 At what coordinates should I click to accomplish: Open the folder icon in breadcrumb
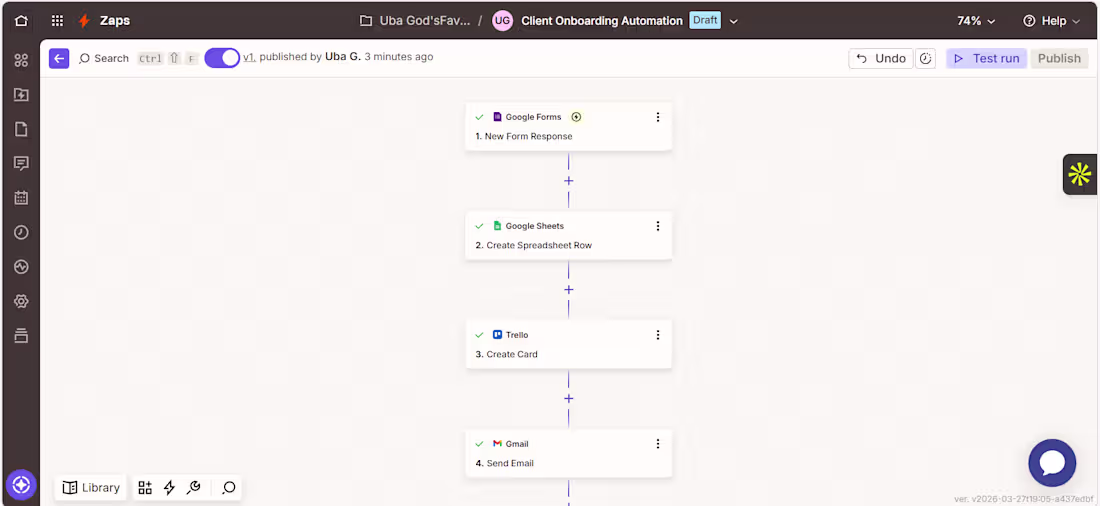point(365,21)
